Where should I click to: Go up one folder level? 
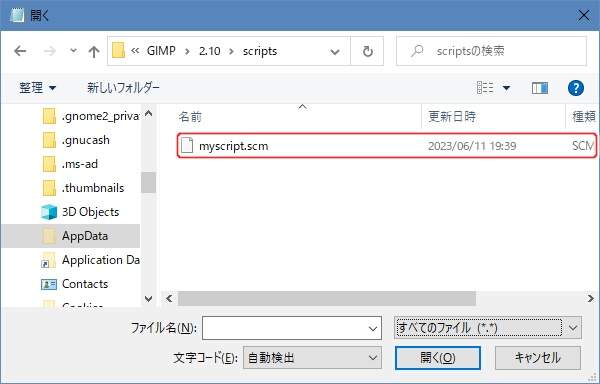pyautogui.click(x=94, y=51)
